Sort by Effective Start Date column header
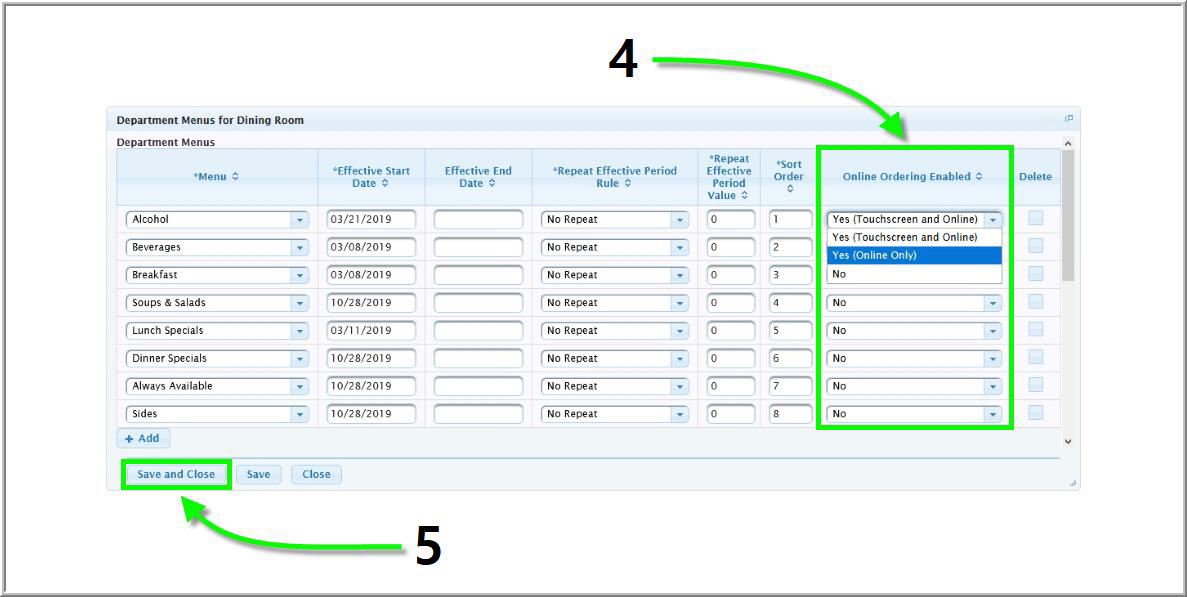Image resolution: width=1187 pixels, height=597 pixels. pyautogui.click(x=371, y=177)
